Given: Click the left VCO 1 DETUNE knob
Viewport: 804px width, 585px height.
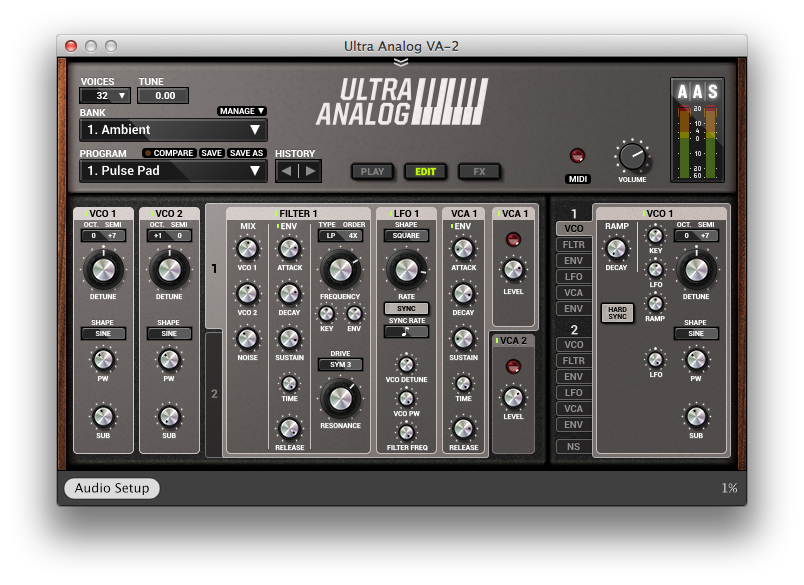Looking at the screenshot, I should click(x=103, y=270).
